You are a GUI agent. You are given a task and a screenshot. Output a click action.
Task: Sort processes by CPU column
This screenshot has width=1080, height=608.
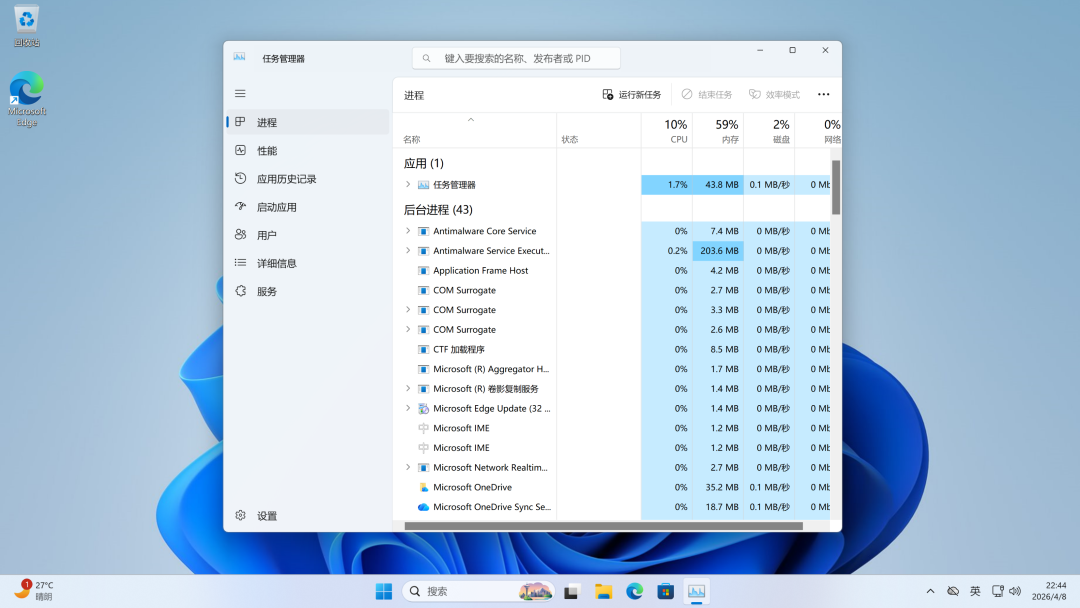[667, 131]
